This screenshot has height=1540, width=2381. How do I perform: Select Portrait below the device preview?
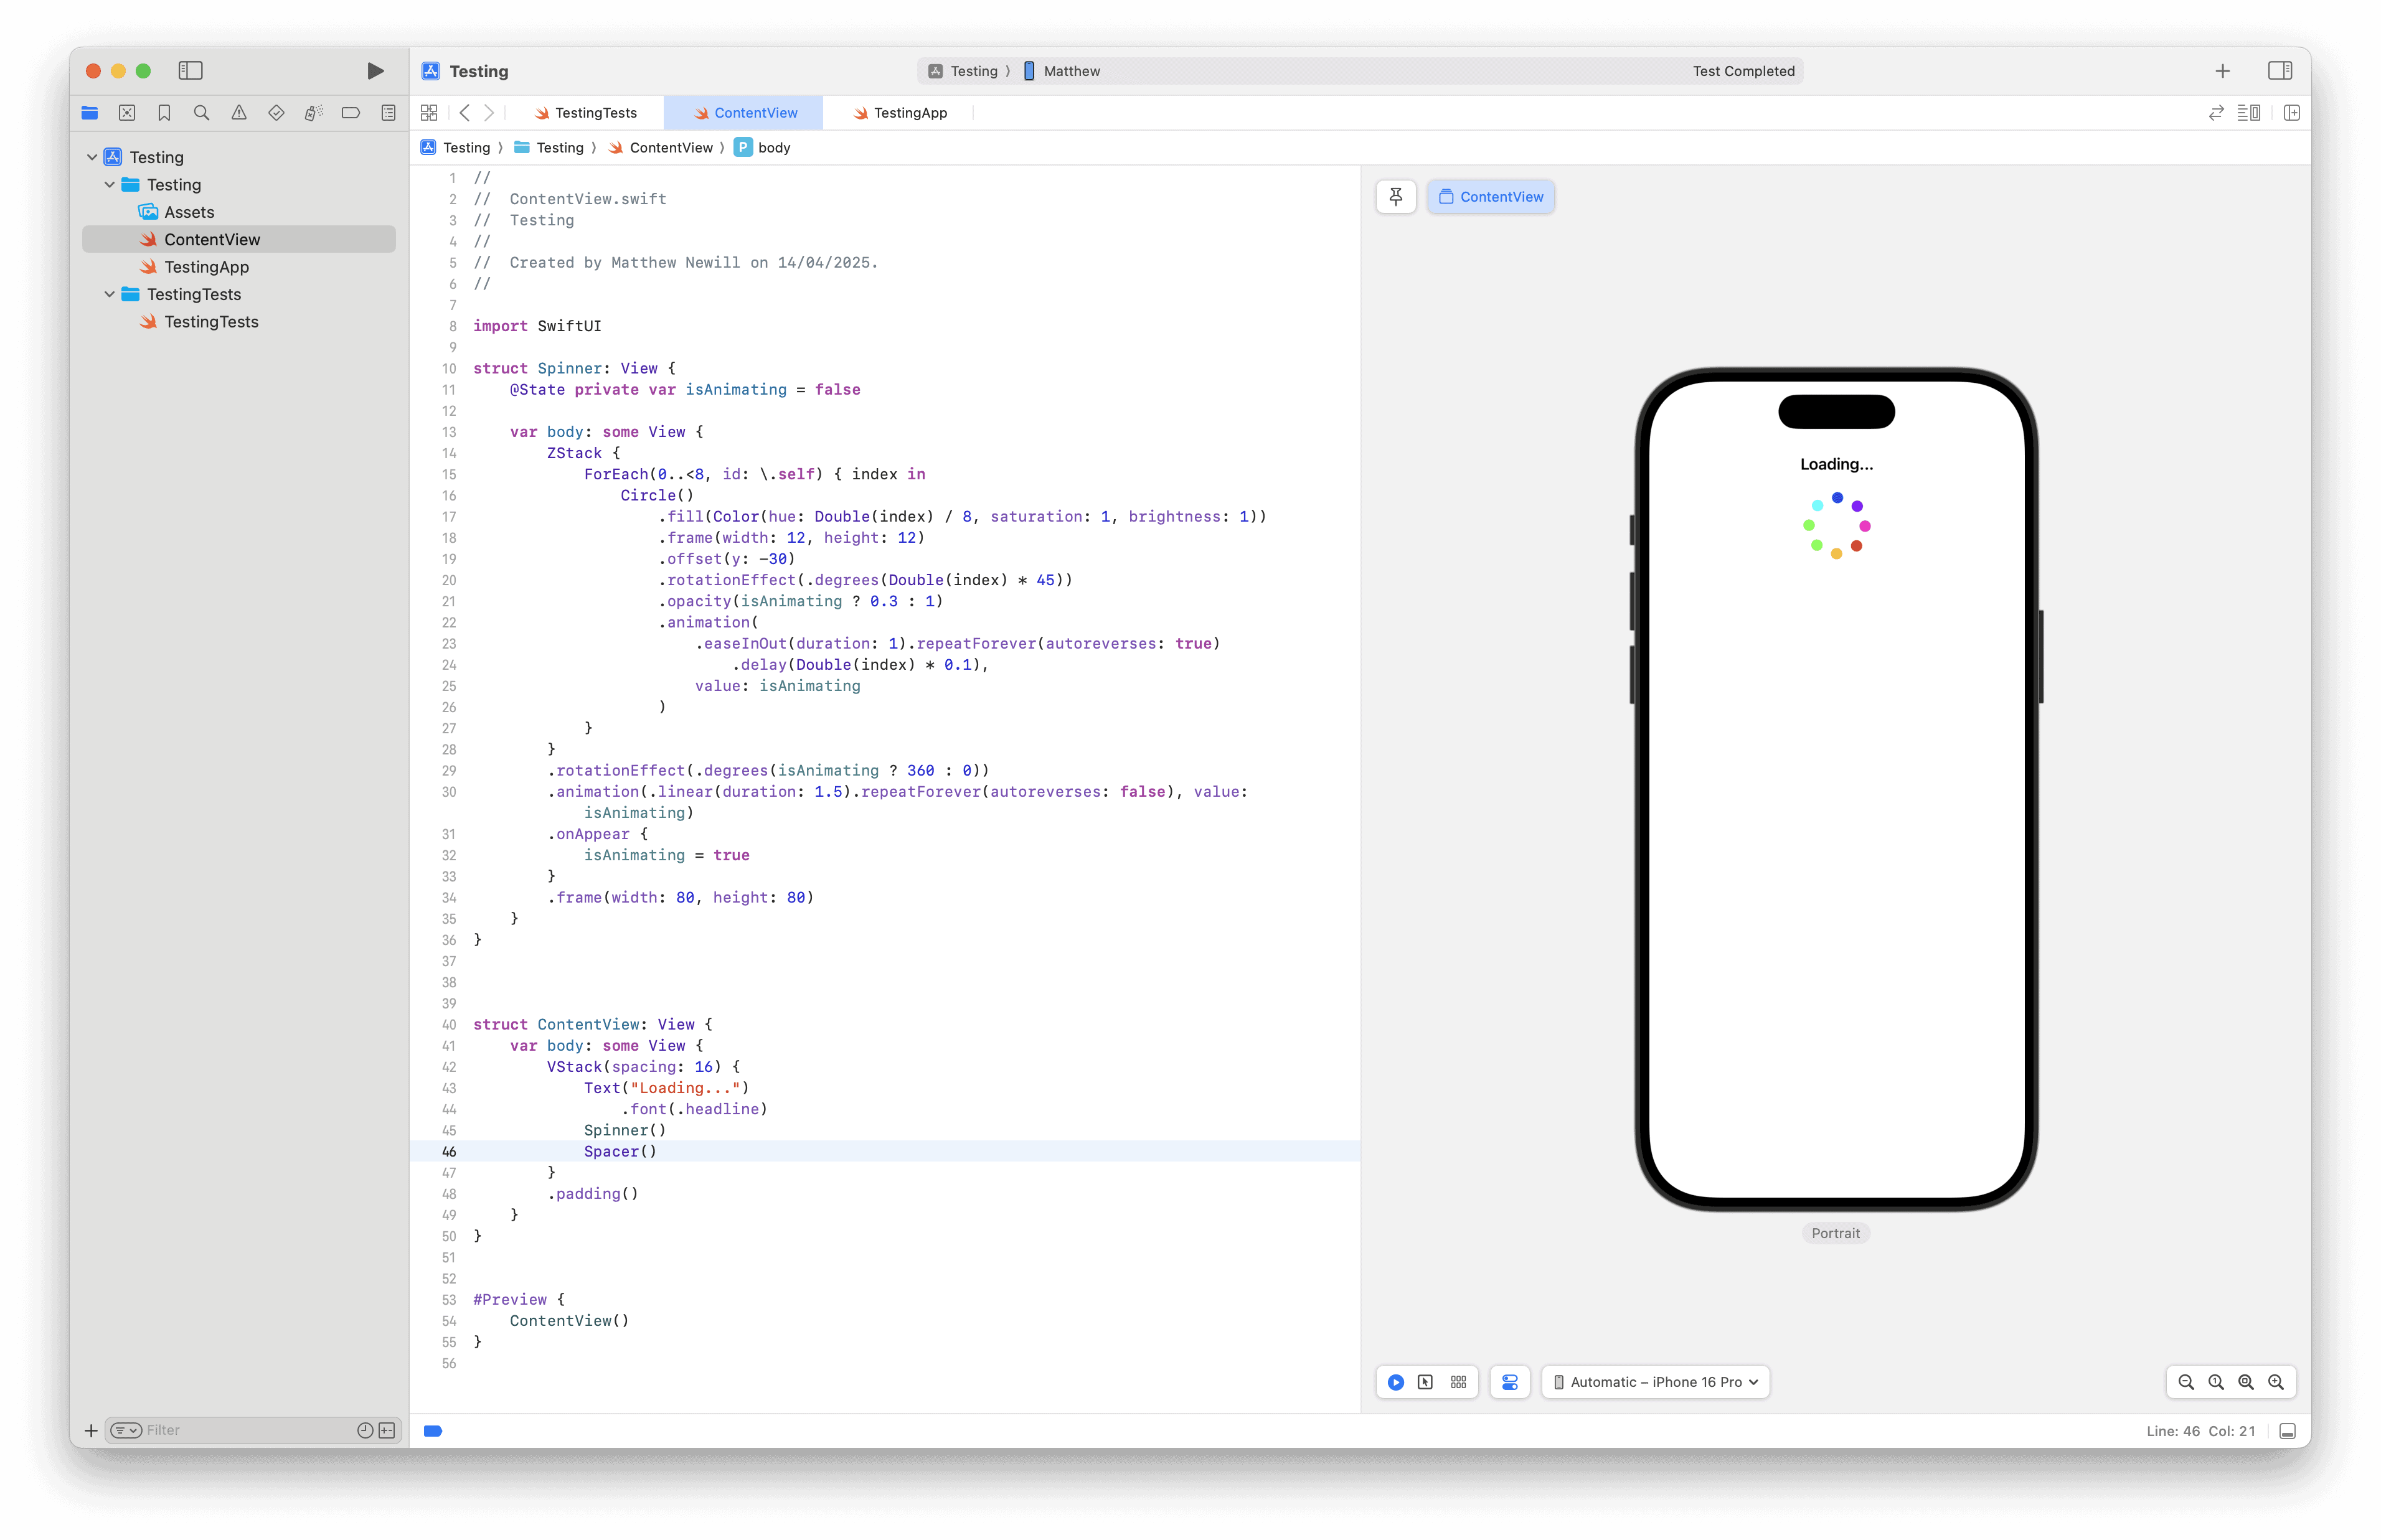click(1835, 1233)
